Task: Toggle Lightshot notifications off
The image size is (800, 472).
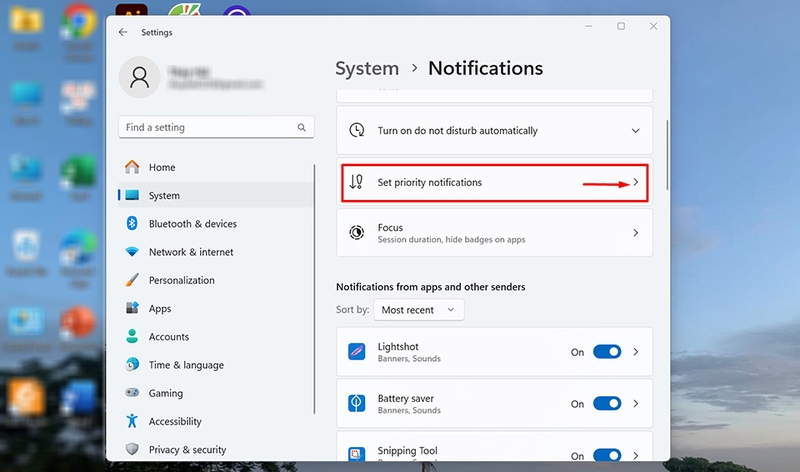Action: tap(607, 352)
